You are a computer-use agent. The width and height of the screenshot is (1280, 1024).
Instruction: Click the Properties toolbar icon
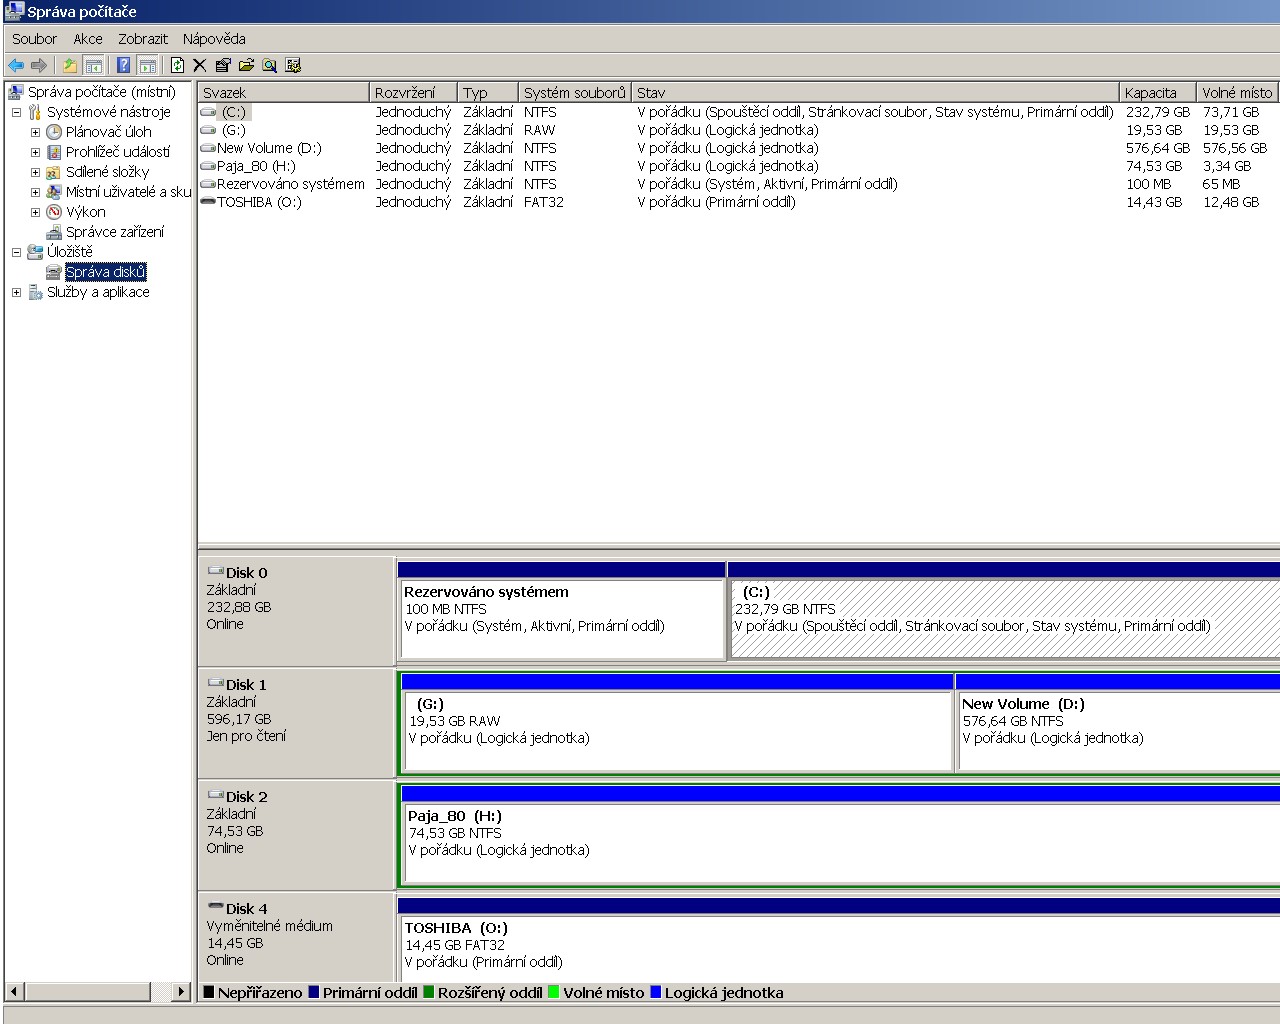[222, 66]
